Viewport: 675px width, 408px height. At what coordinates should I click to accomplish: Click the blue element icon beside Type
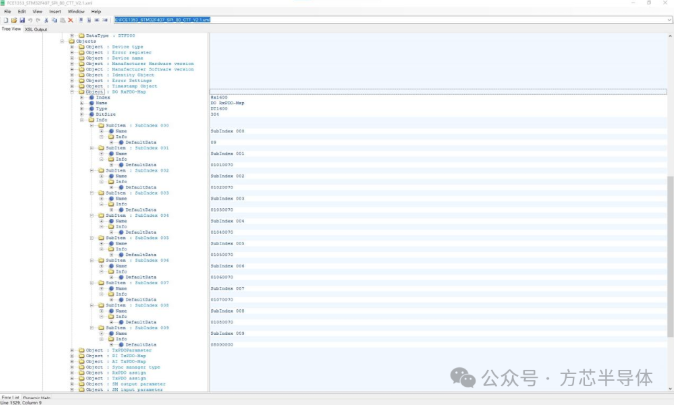91,109
